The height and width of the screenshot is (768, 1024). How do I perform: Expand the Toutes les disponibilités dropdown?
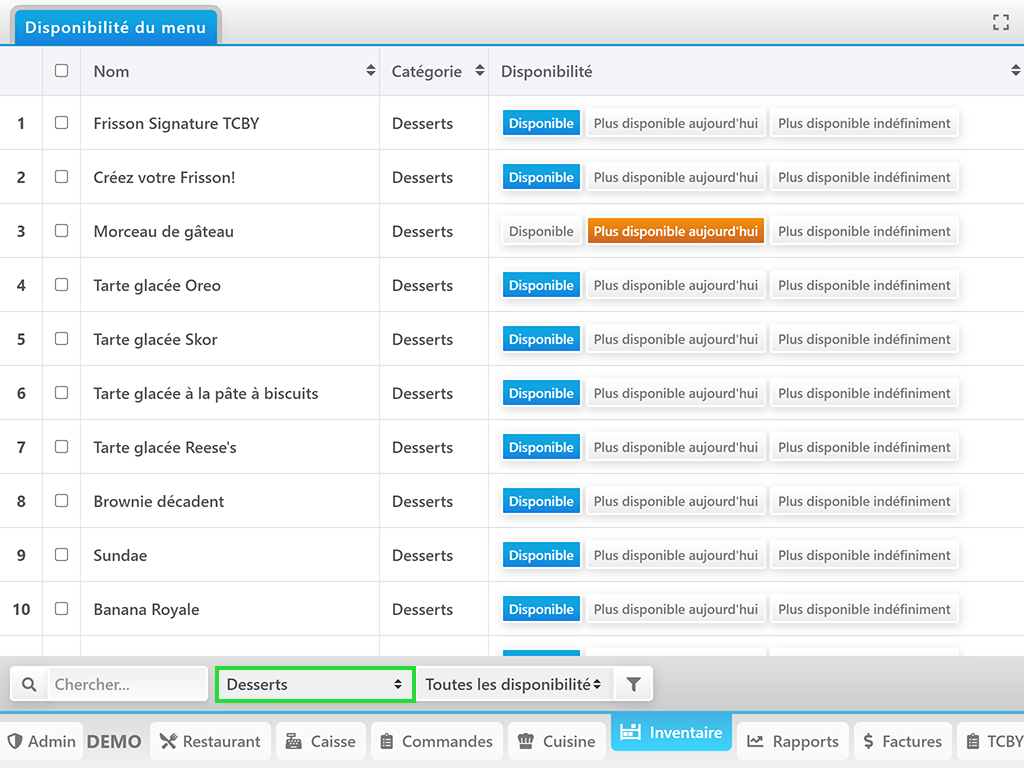513,685
